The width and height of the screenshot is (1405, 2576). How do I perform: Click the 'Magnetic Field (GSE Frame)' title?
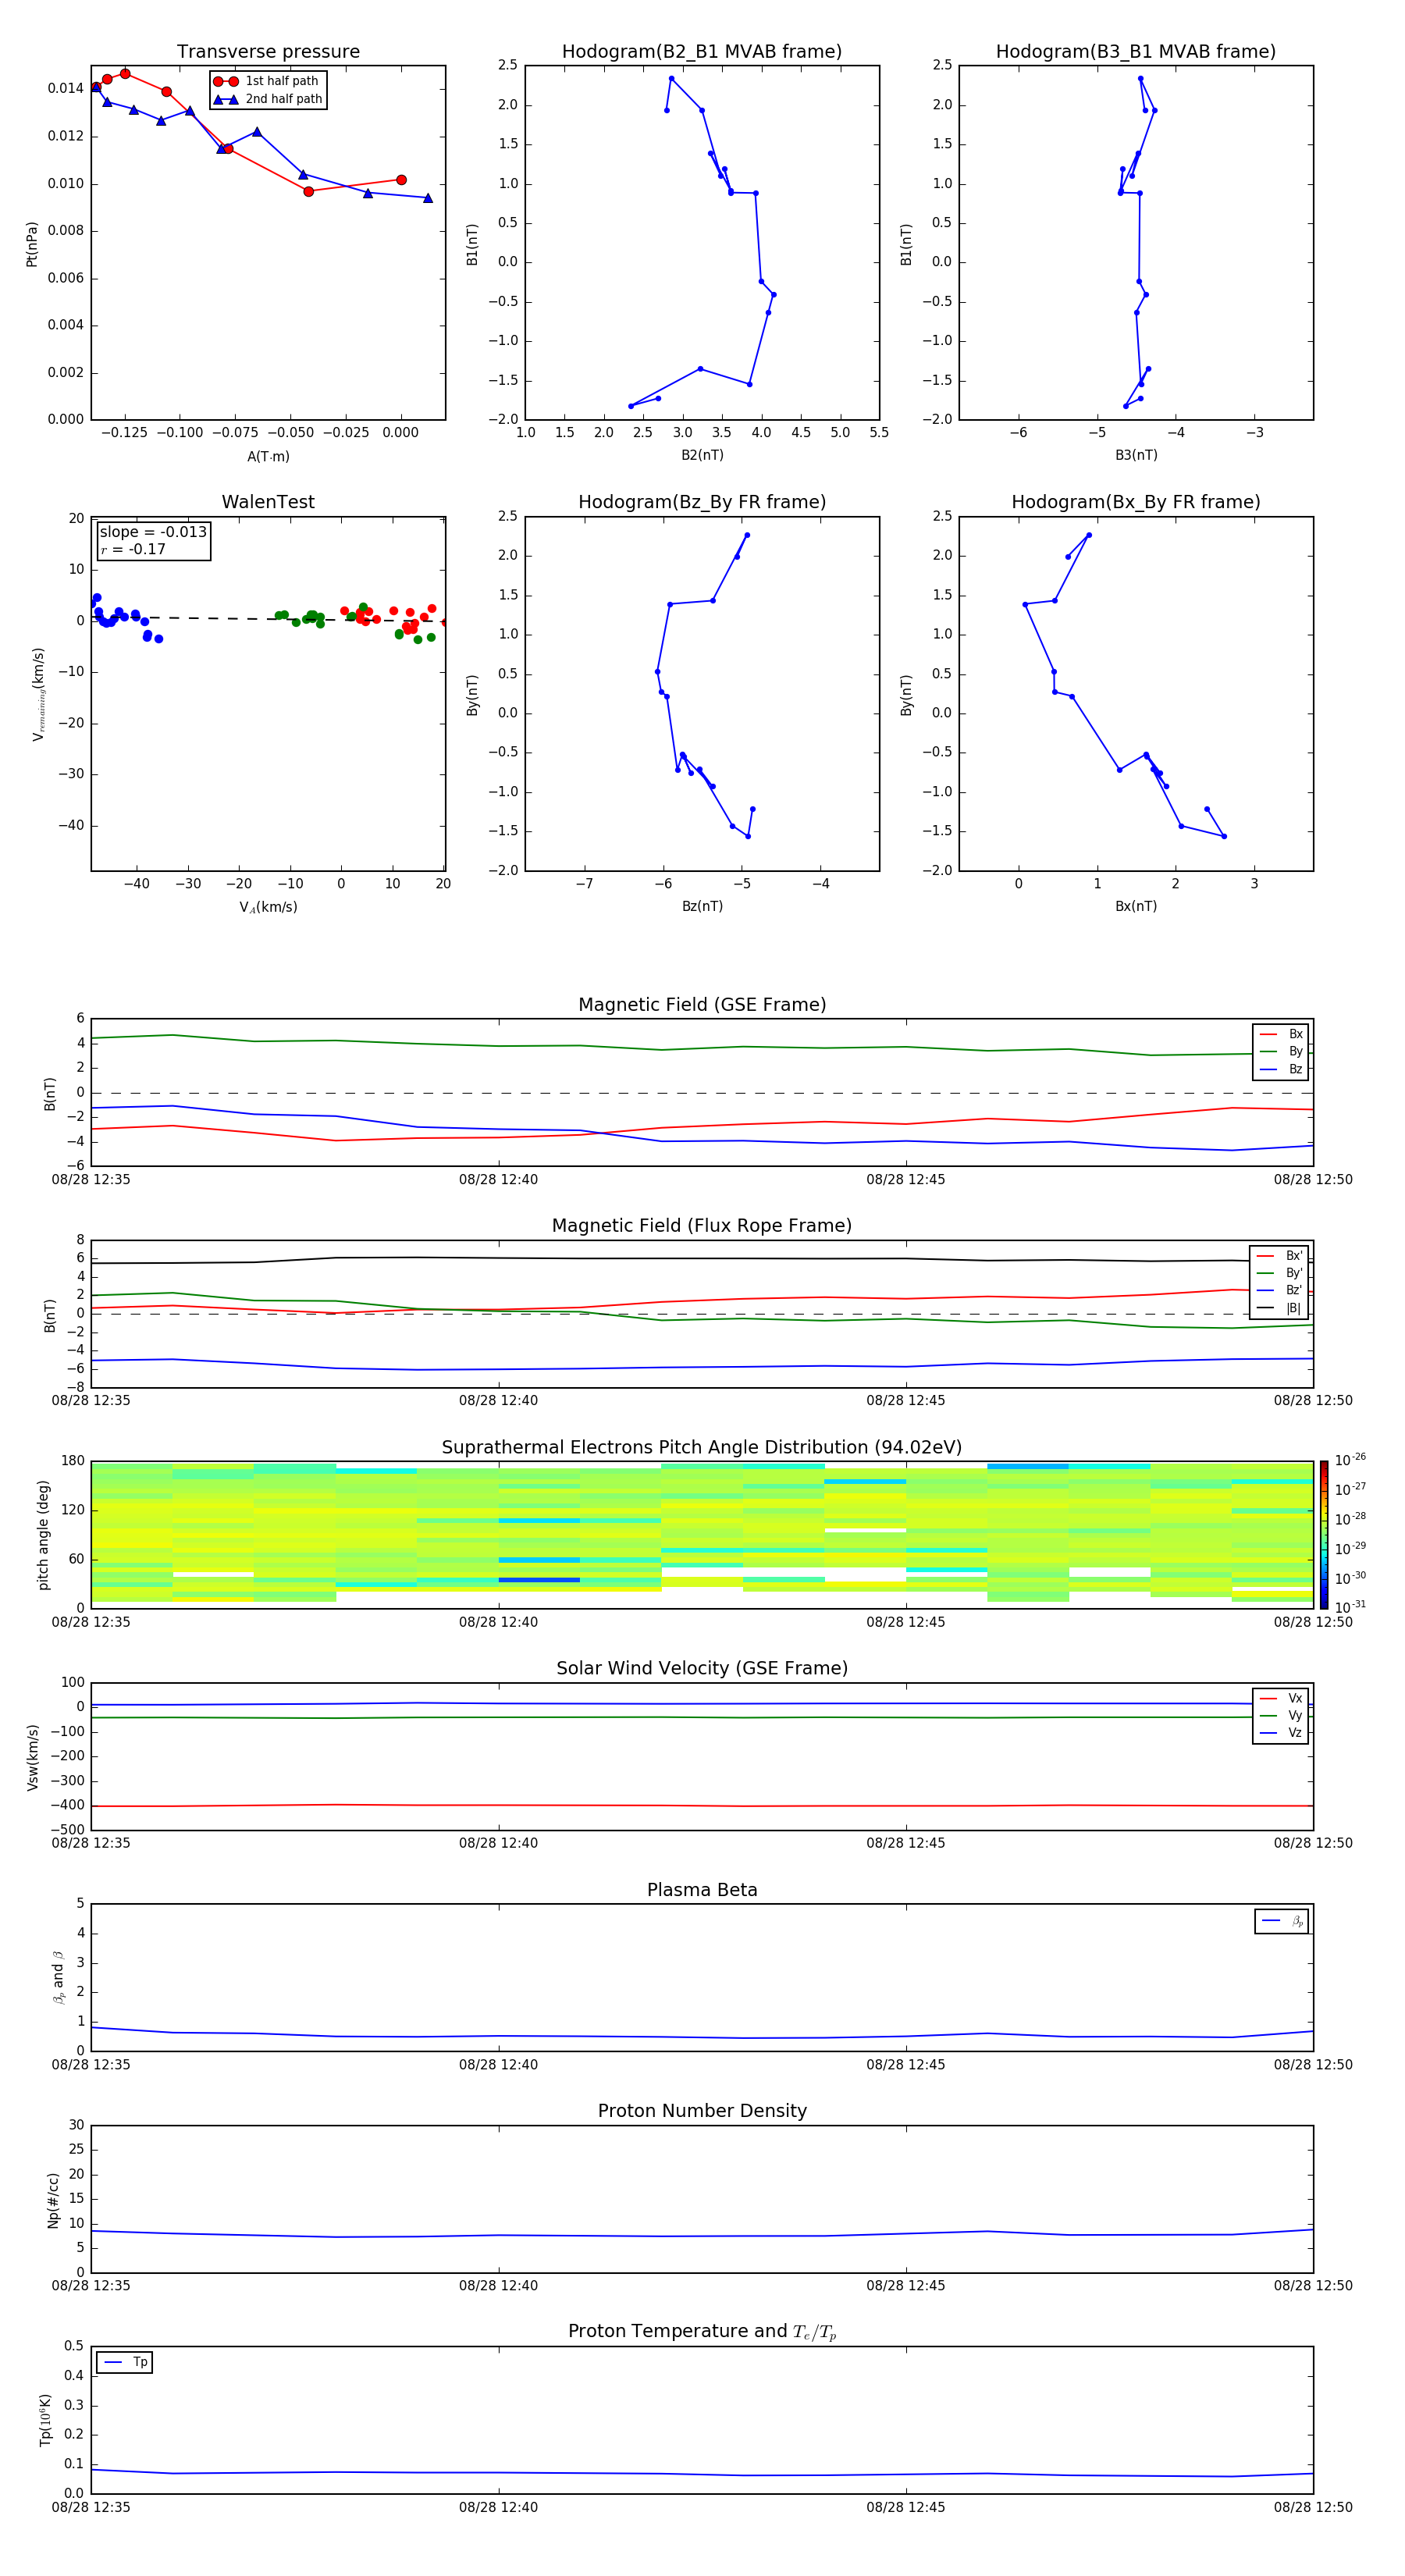(702, 1005)
